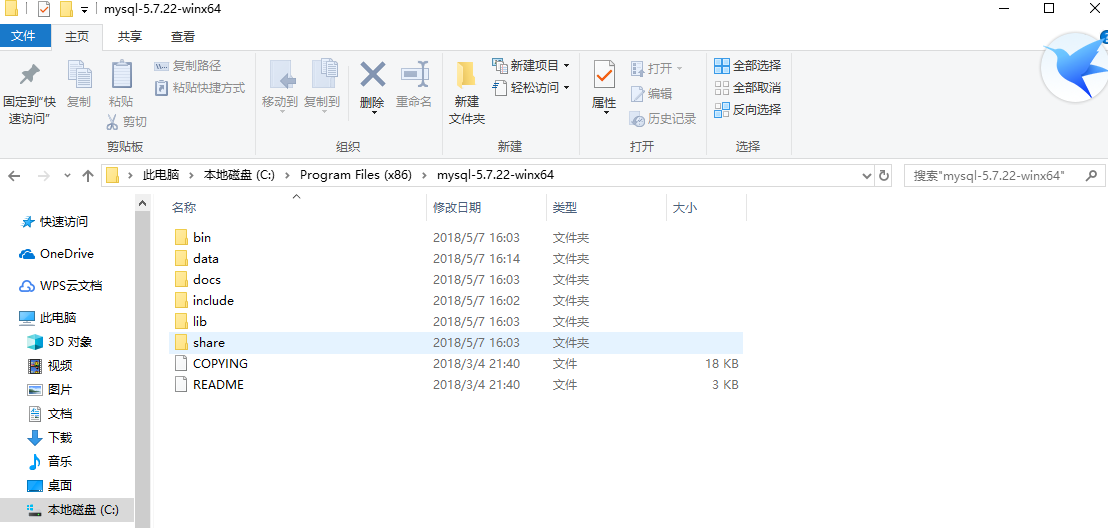The height and width of the screenshot is (528, 1108).
Task: Select the bin folder
Action: pos(456,237)
